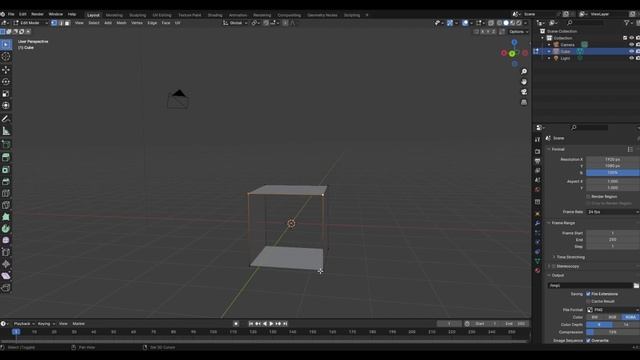
Task: Select the Transform tool
Action: pyautogui.click(x=6, y=106)
